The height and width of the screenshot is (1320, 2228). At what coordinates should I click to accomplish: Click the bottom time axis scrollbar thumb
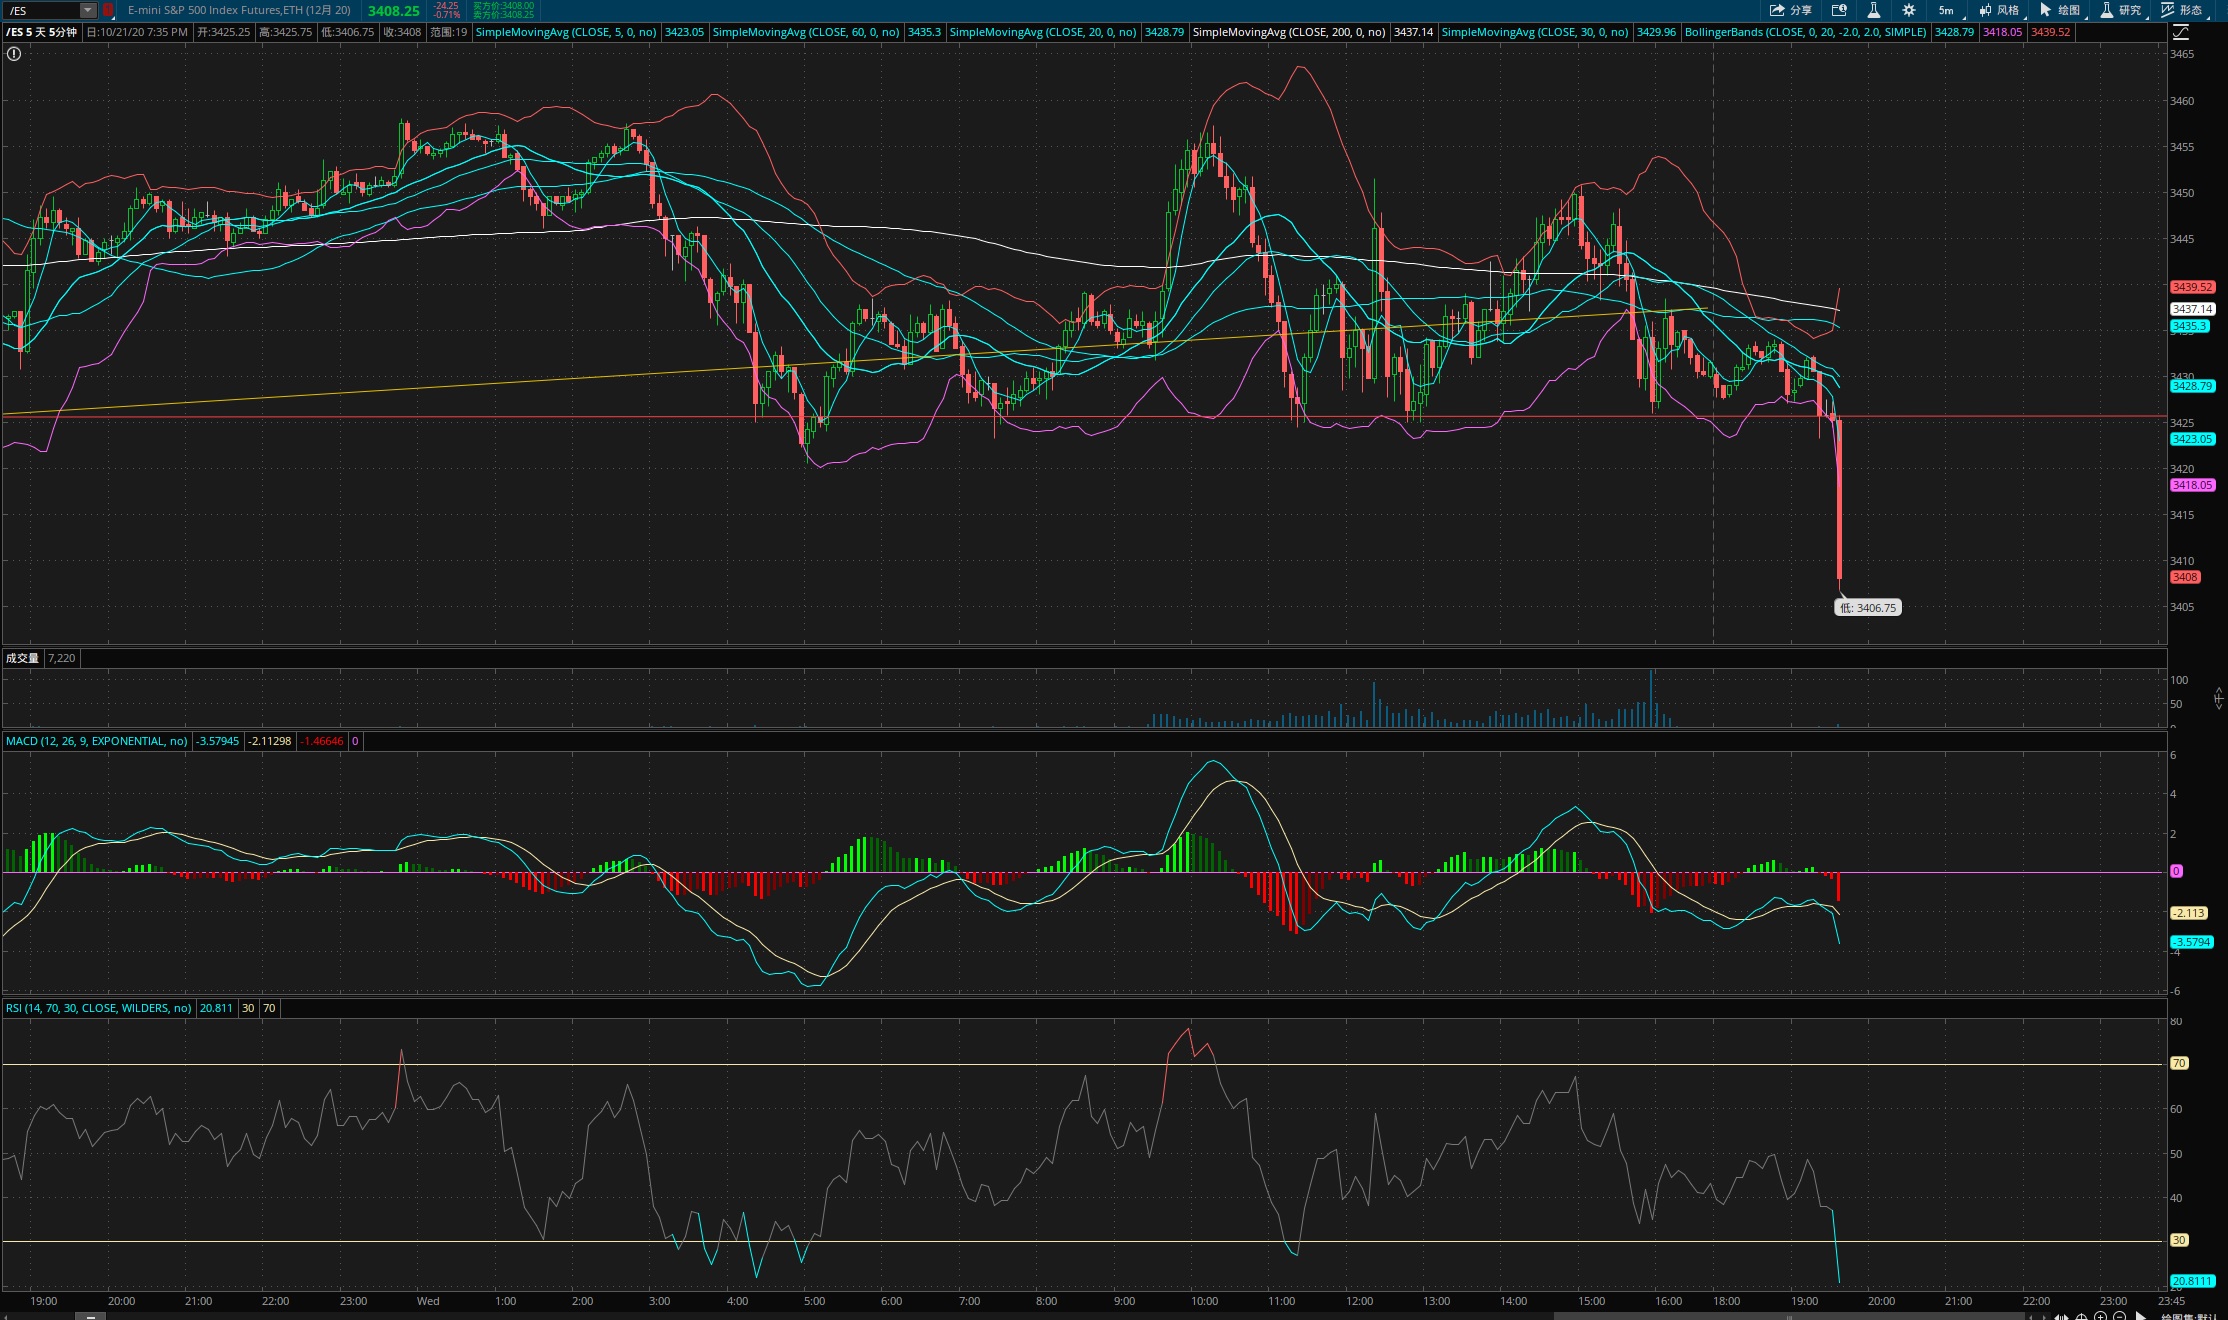click(1788, 1316)
